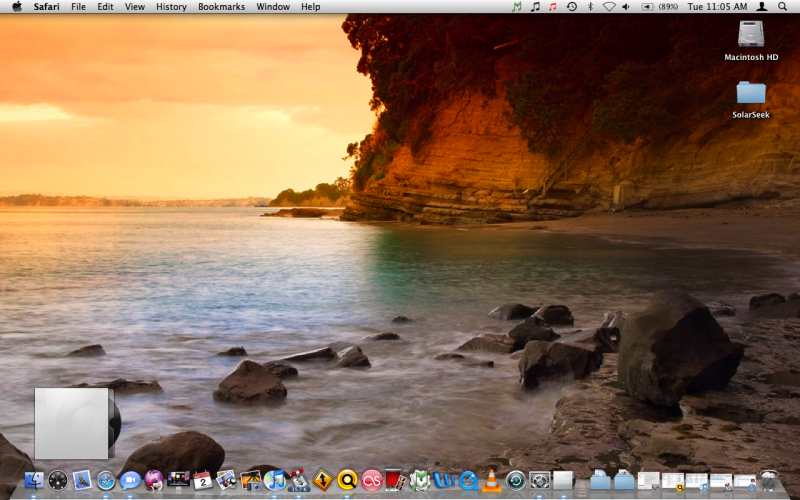Launch QuickTime Player from the Dock
Screen dimensions: 800x500
pyautogui.click(x=468, y=480)
